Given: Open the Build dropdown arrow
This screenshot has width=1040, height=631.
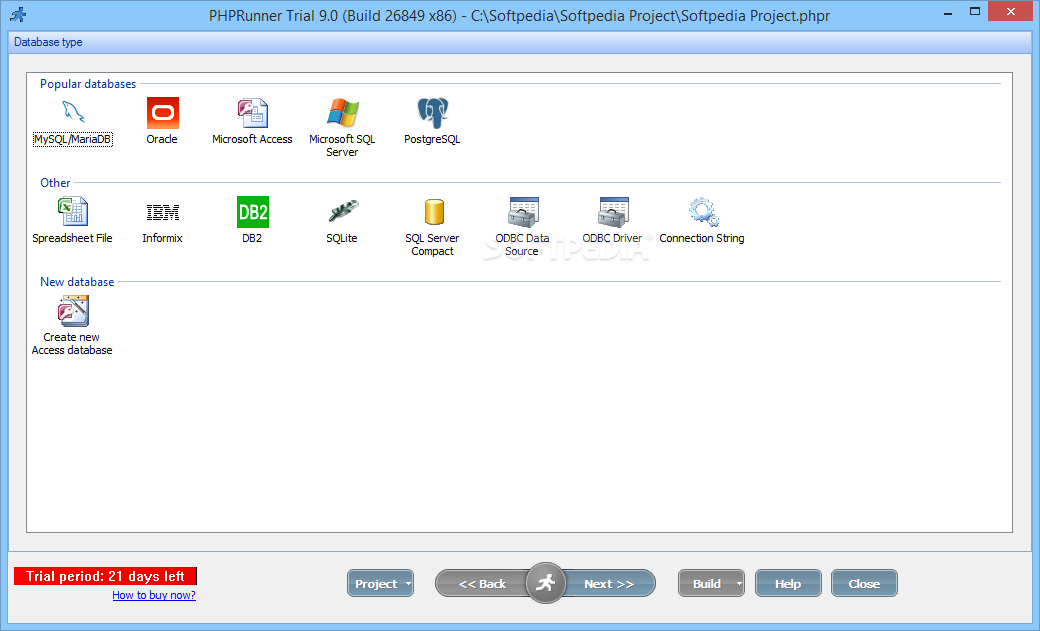Looking at the screenshot, I should (x=739, y=584).
